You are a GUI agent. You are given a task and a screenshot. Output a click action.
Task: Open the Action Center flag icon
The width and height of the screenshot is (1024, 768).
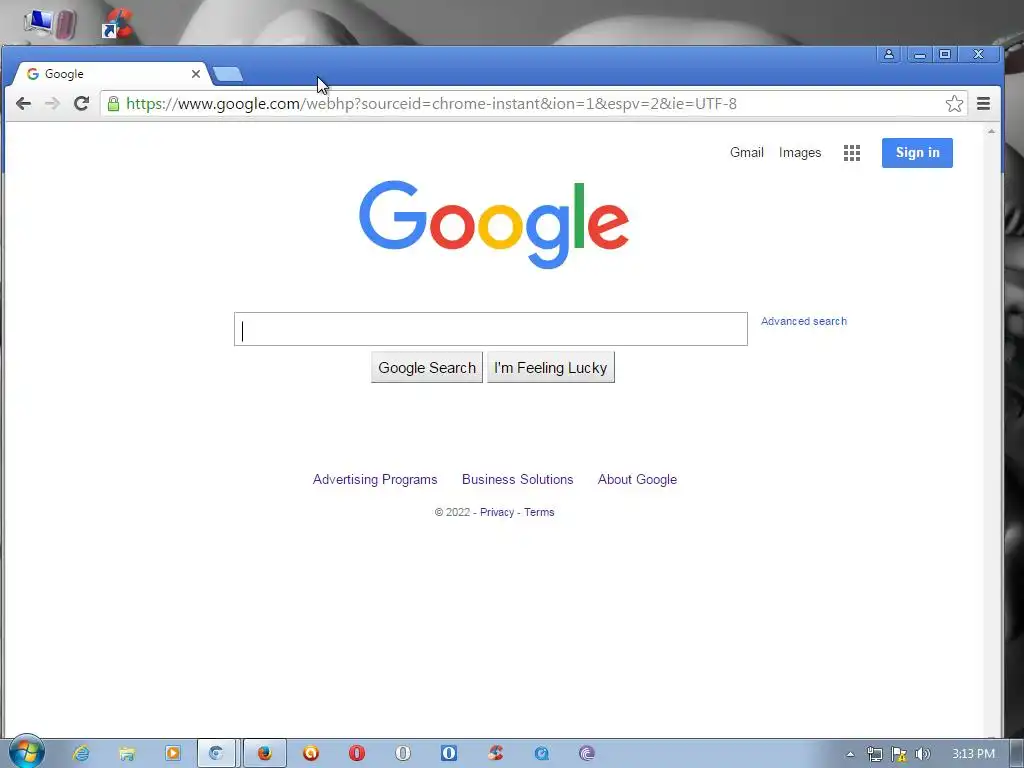point(899,754)
